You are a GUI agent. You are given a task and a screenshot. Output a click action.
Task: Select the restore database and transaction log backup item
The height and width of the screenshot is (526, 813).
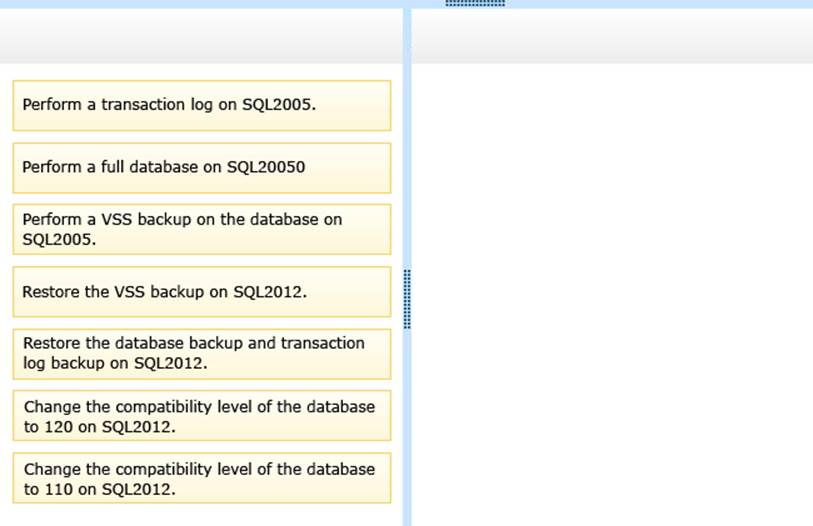click(201, 354)
